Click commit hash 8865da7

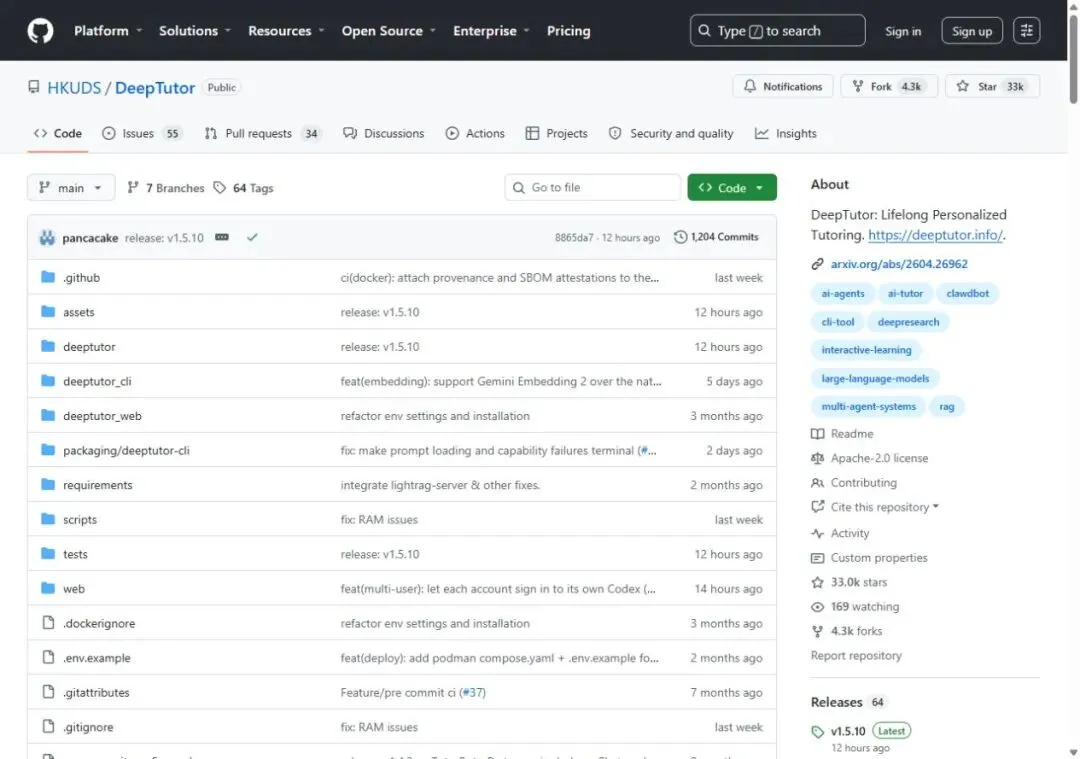[x=574, y=238]
